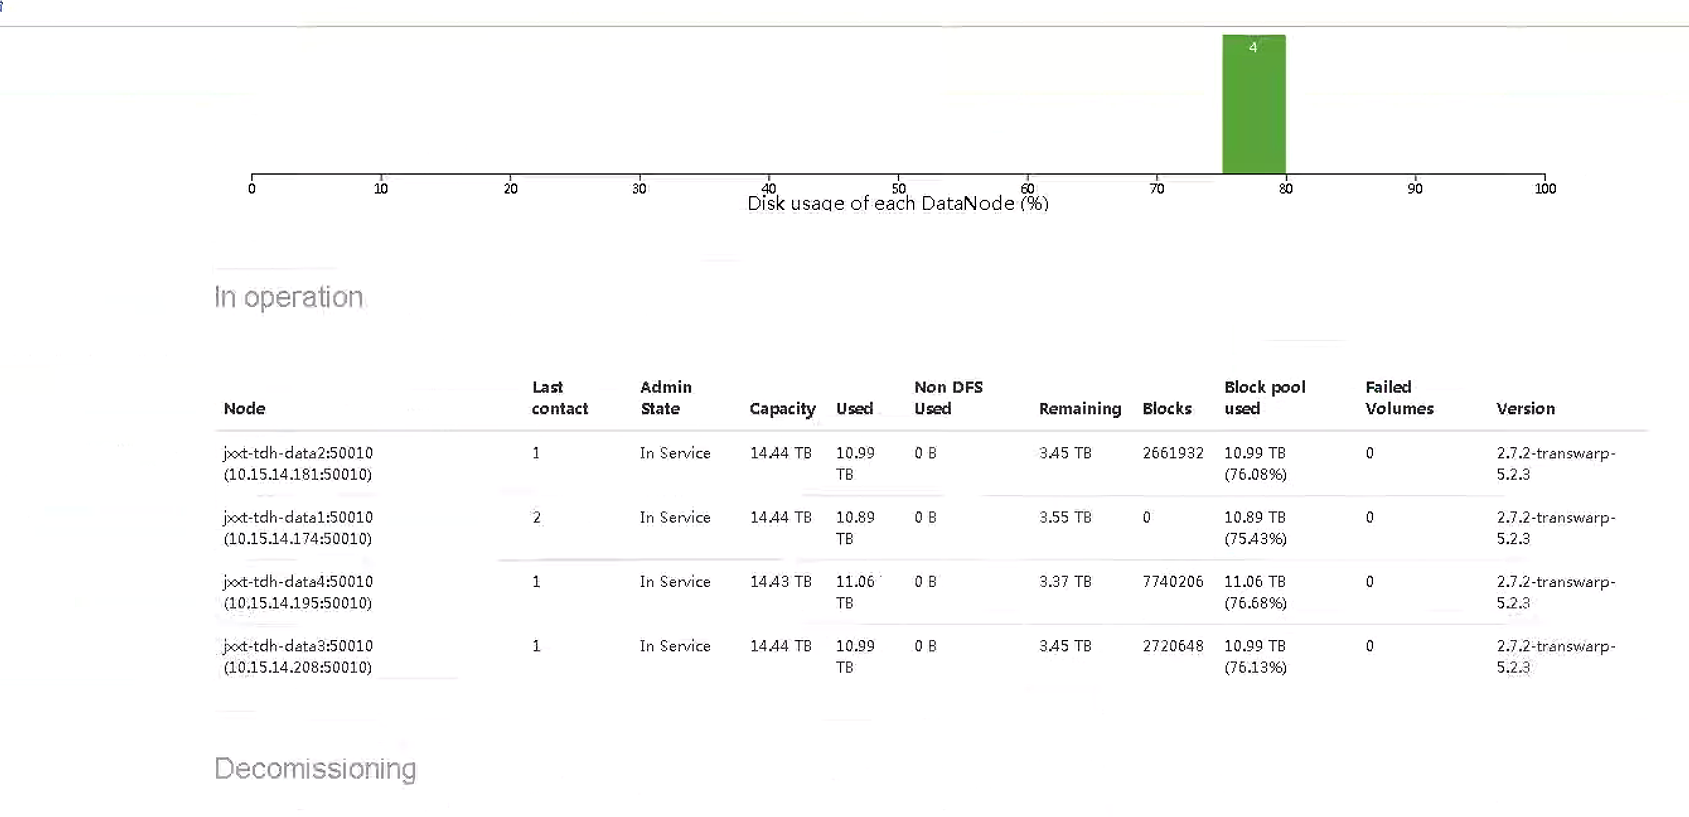Click the jxt-tdh-data3:50010 node entry

[298, 646]
